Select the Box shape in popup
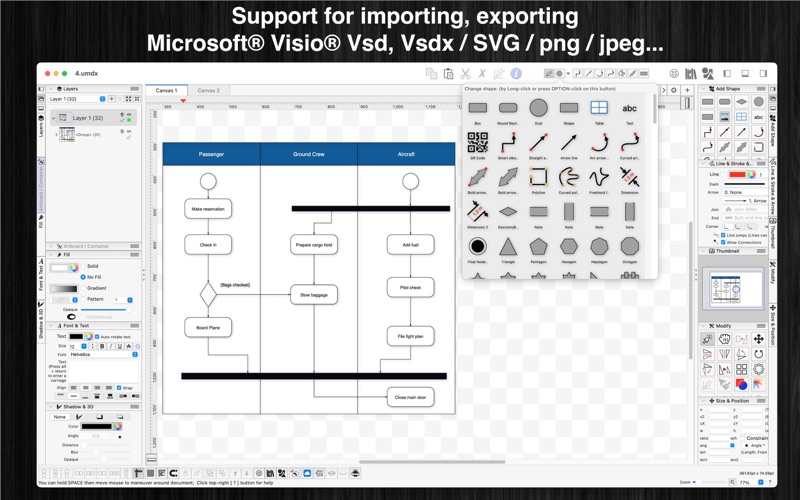800x500 pixels. 478,108
